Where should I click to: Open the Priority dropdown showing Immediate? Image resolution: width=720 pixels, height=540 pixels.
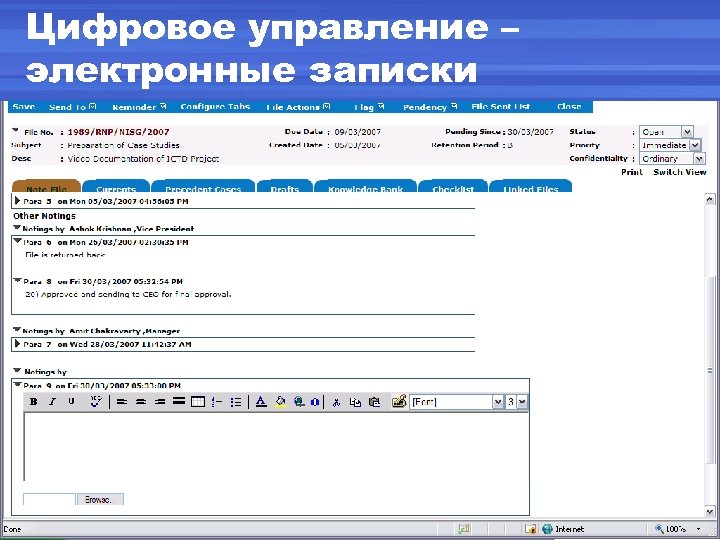point(695,146)
